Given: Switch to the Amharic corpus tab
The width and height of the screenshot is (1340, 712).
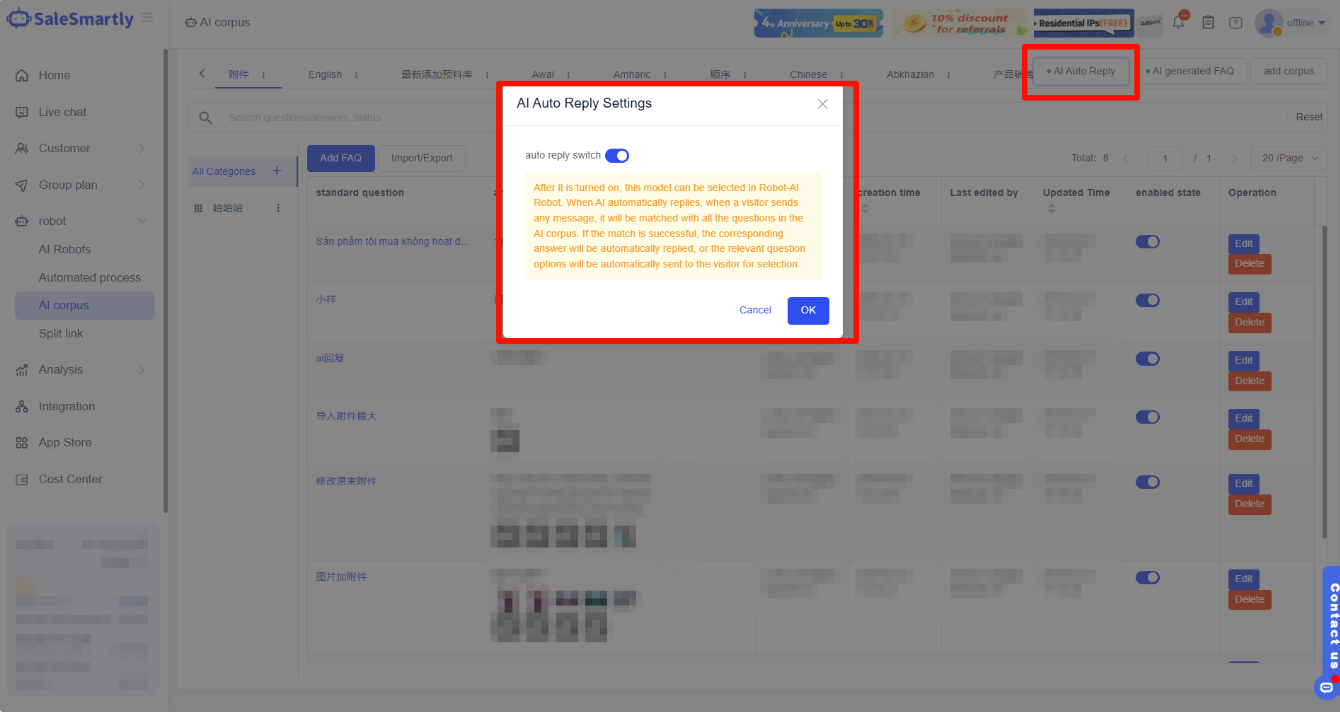Looking at the screenshot, I should click(x=632, y=75).
